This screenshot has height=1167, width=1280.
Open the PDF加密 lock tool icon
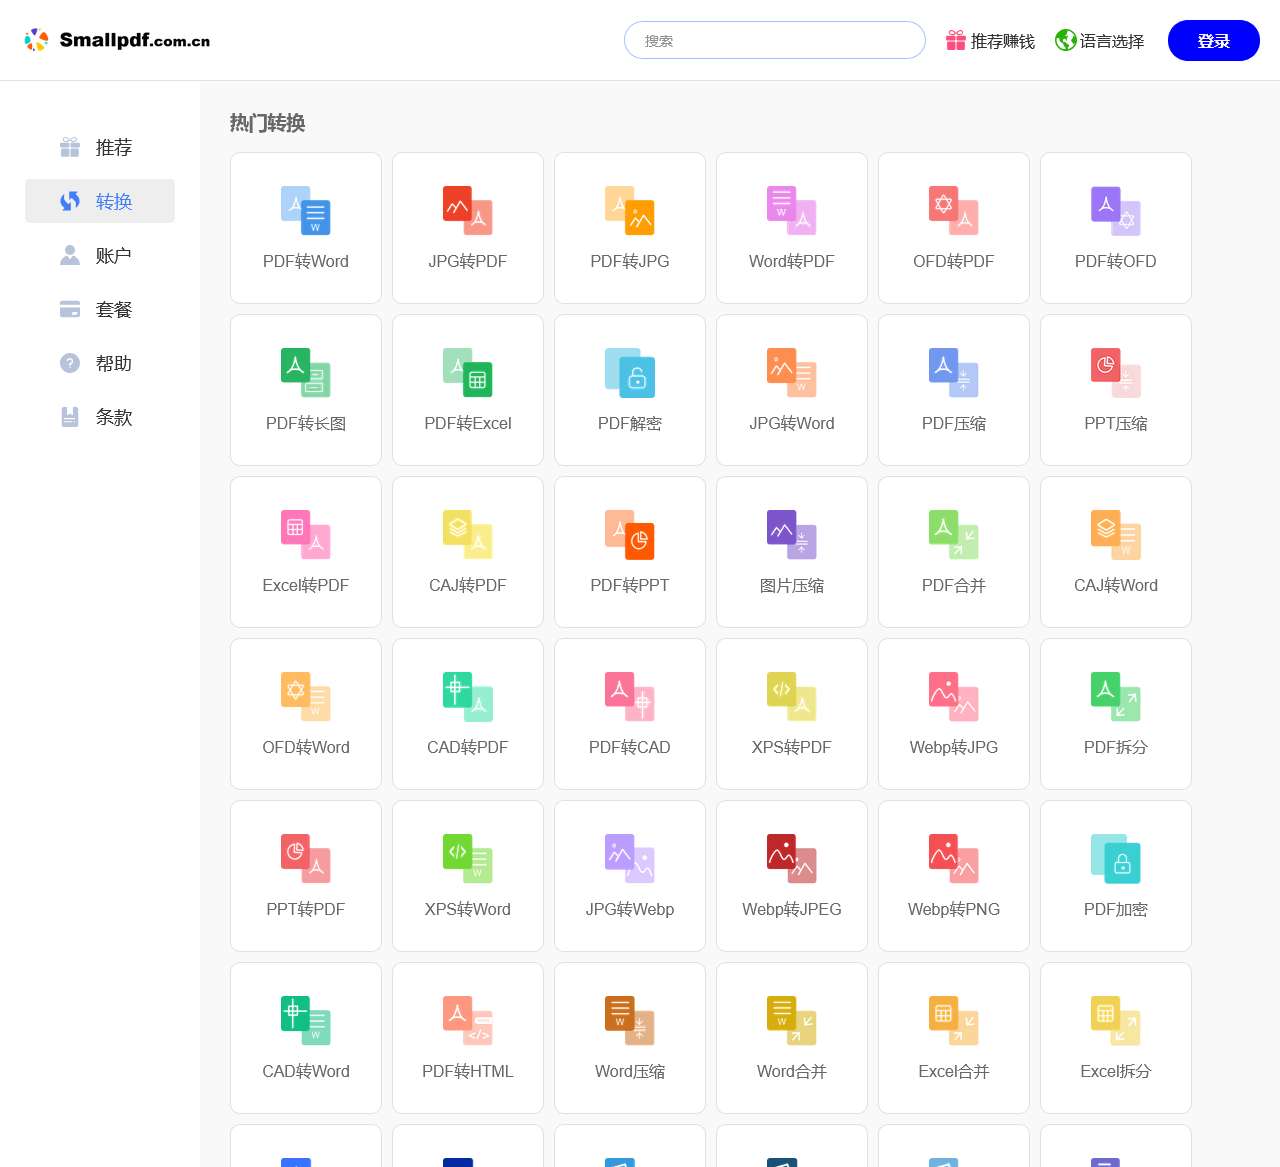1116,859
